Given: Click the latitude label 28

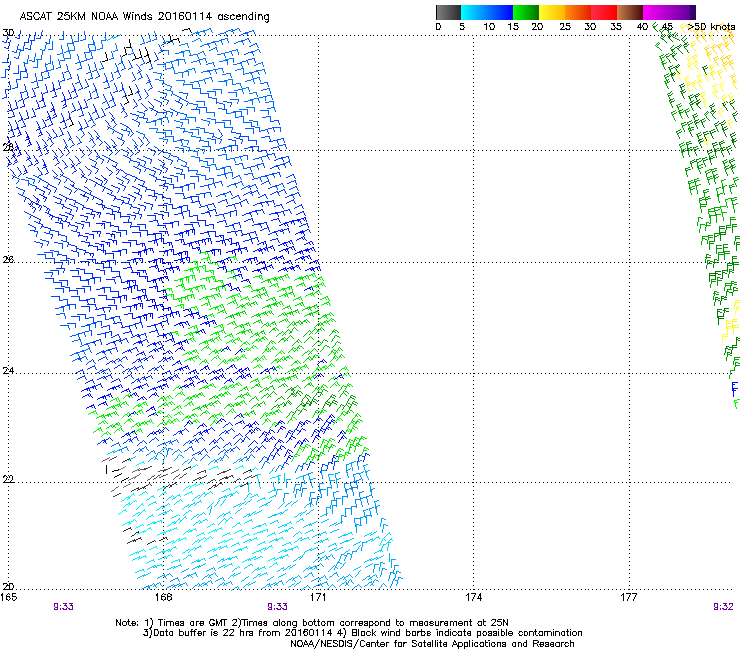Looking at the screenshot, I should tap(8, 147).
